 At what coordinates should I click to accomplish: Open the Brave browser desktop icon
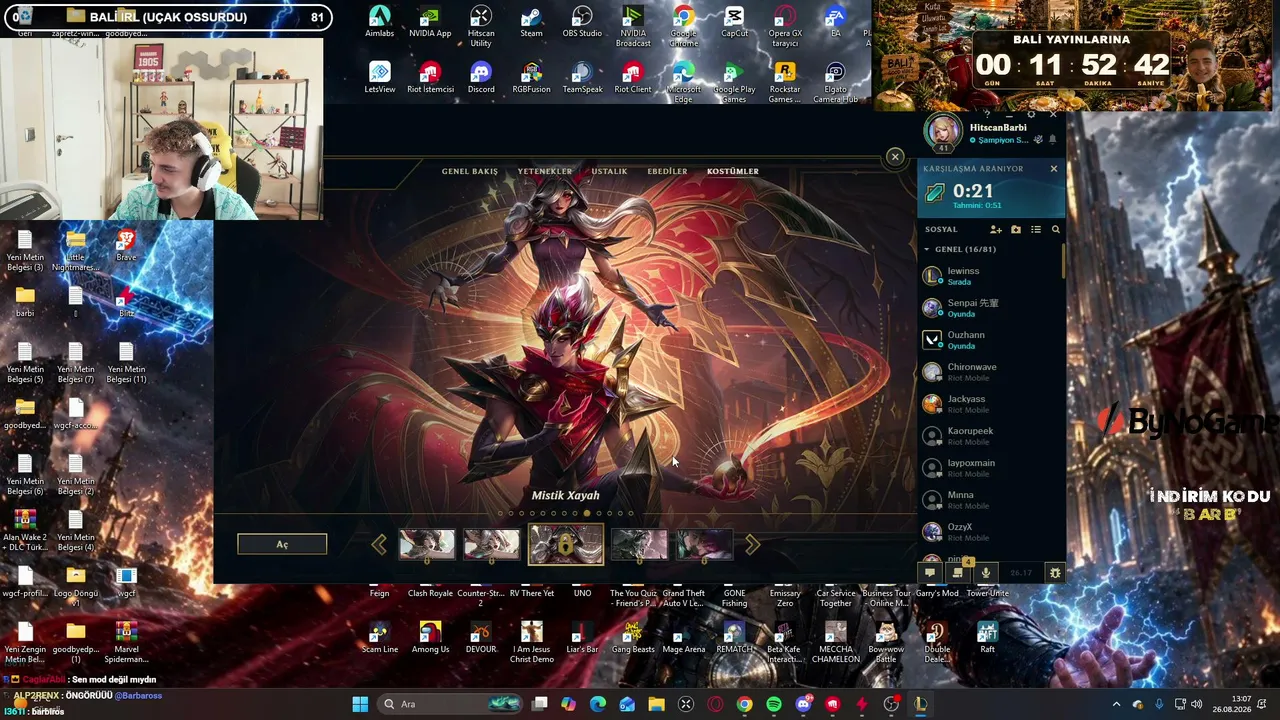pos(126,246)
